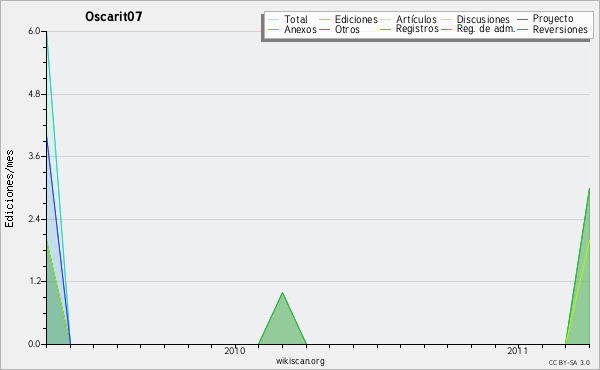This screenshot has width=600, height=370.
Task: Click the orange Anexos color swatch
Action: pos(274,29)
